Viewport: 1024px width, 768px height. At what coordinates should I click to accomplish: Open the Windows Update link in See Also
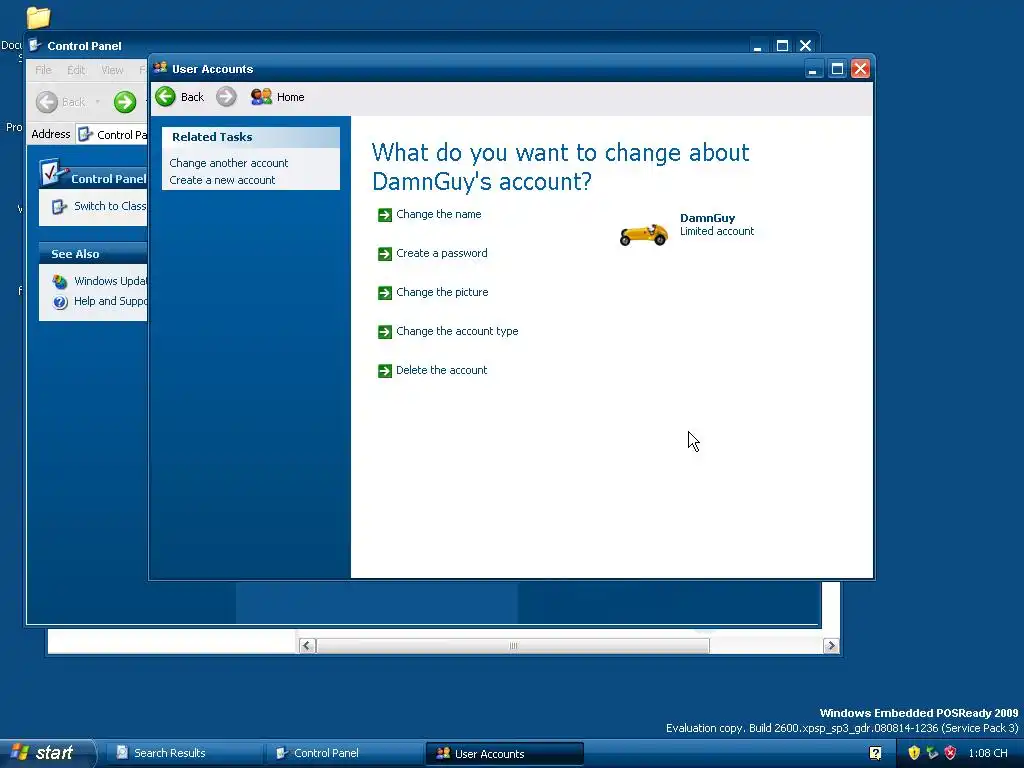click(x=110, y=281)
